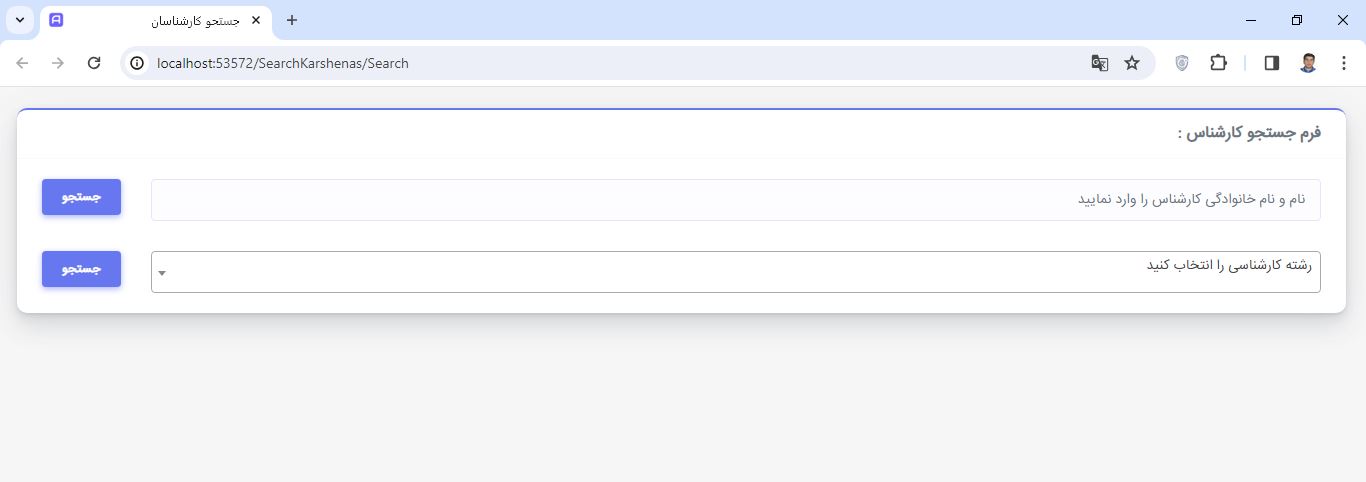Open a new tab with plus button
This screenshot has width=1366, height=482.
(x=292, y=20)
